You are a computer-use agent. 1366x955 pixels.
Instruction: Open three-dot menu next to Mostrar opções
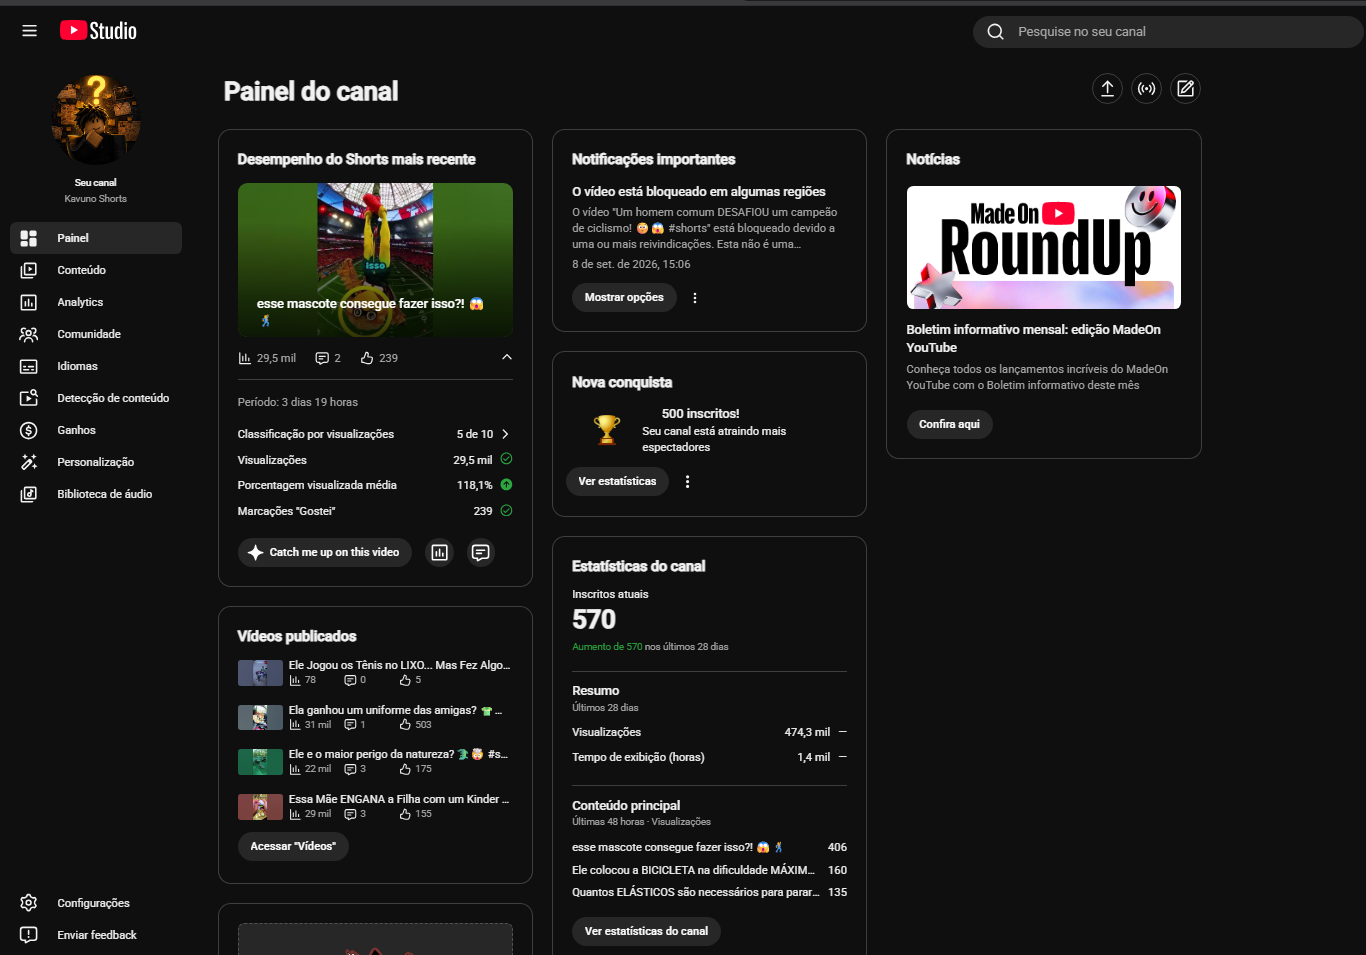coord(695,298)
